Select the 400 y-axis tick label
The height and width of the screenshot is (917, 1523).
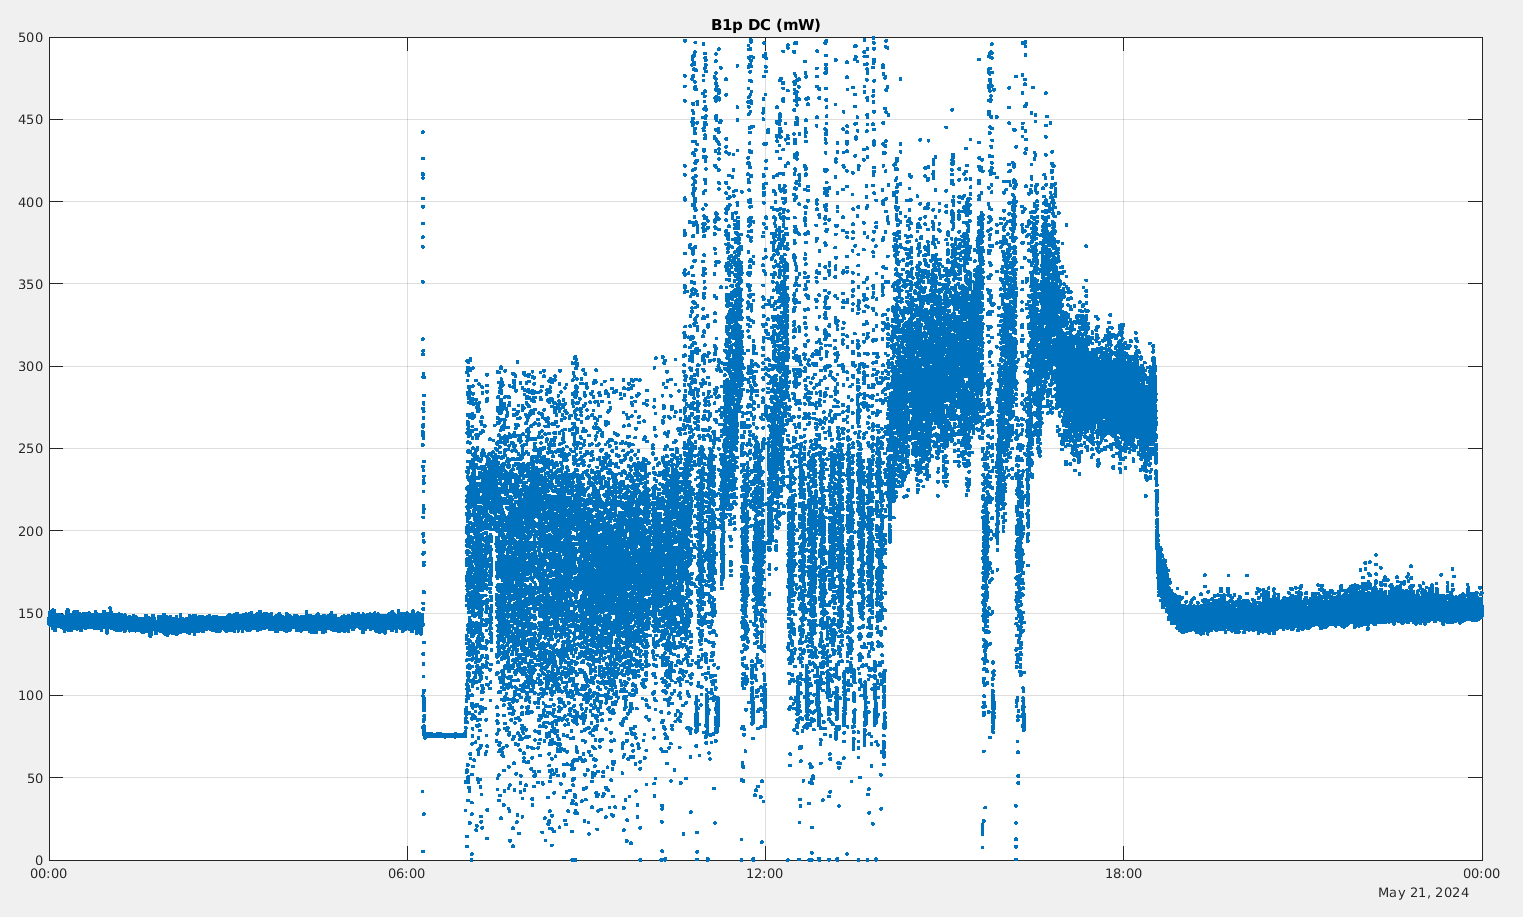point(31,202)
